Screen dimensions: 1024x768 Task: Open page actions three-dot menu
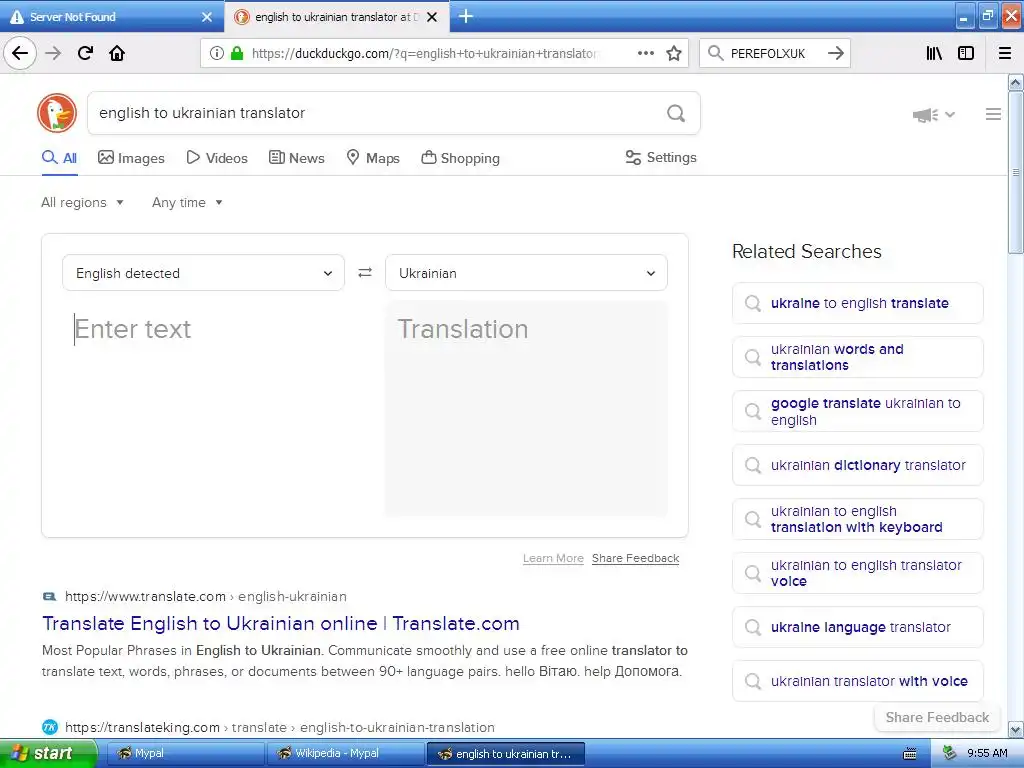coord(645,53)
